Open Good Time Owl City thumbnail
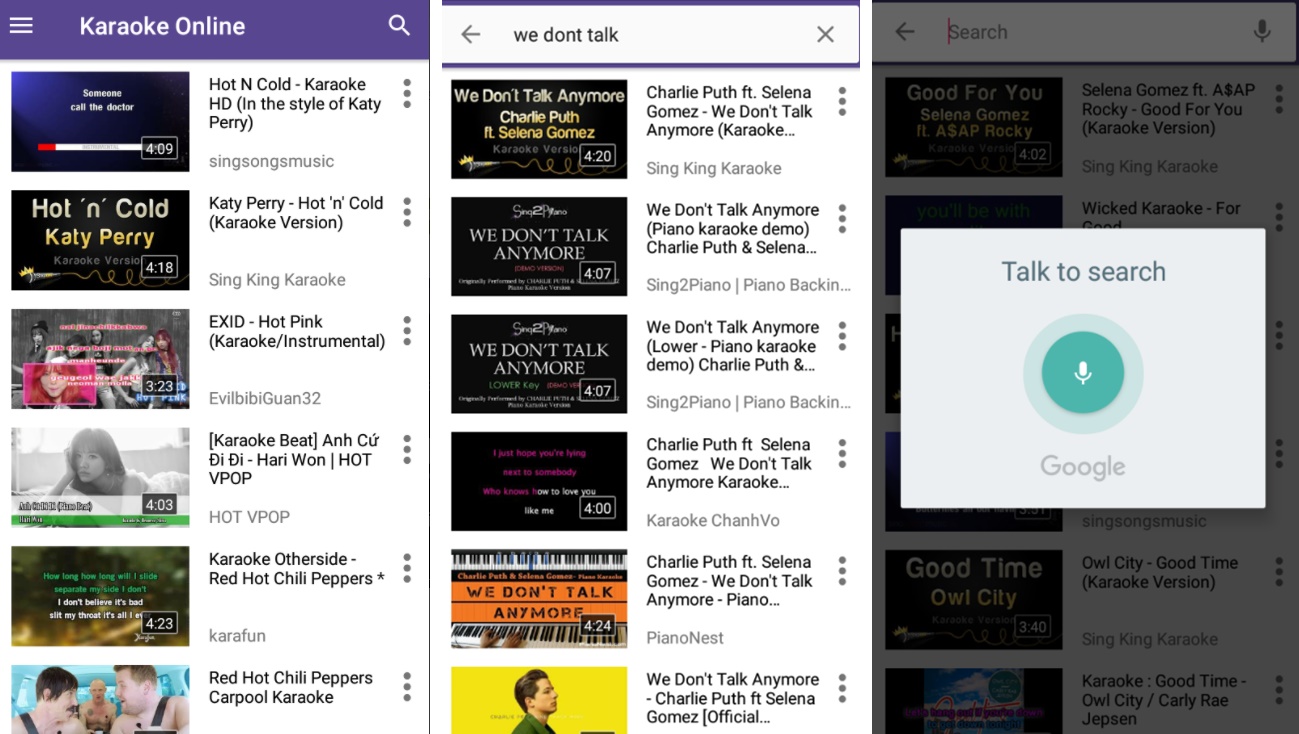The height and width of the screenshot is (734, 1299). point(974,600)
